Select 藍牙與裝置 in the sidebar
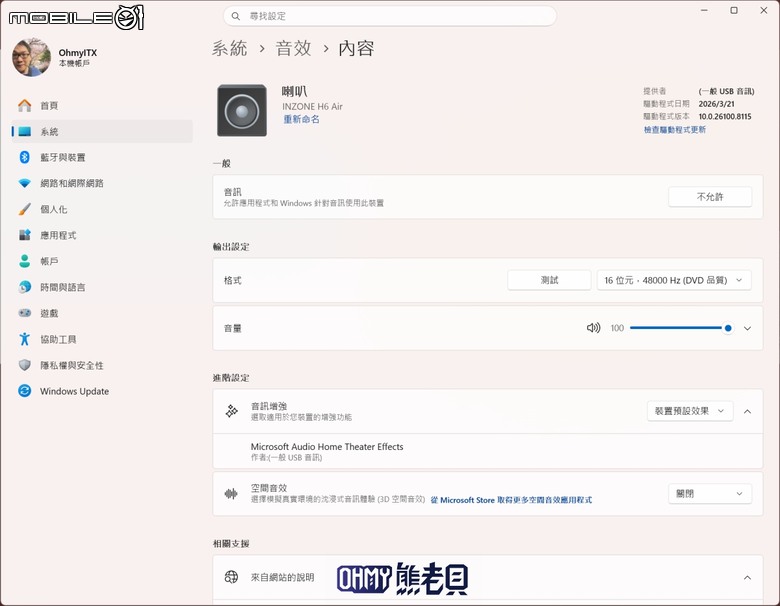 [102, 157]
